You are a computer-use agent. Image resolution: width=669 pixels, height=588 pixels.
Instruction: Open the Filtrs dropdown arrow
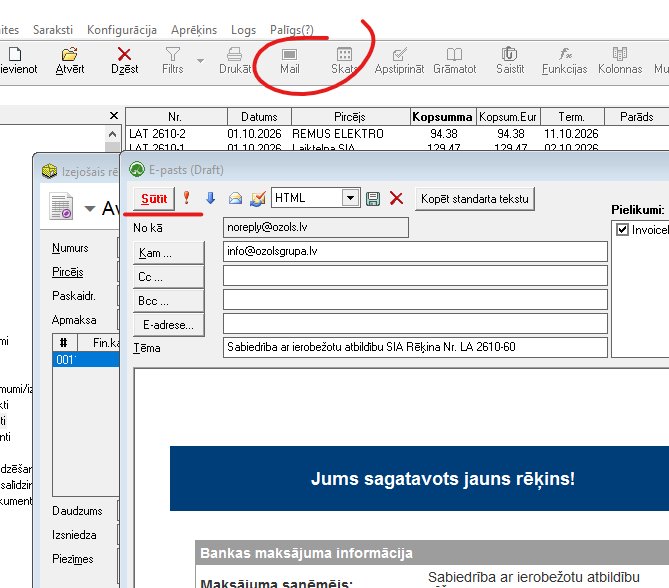coord(200,61)
